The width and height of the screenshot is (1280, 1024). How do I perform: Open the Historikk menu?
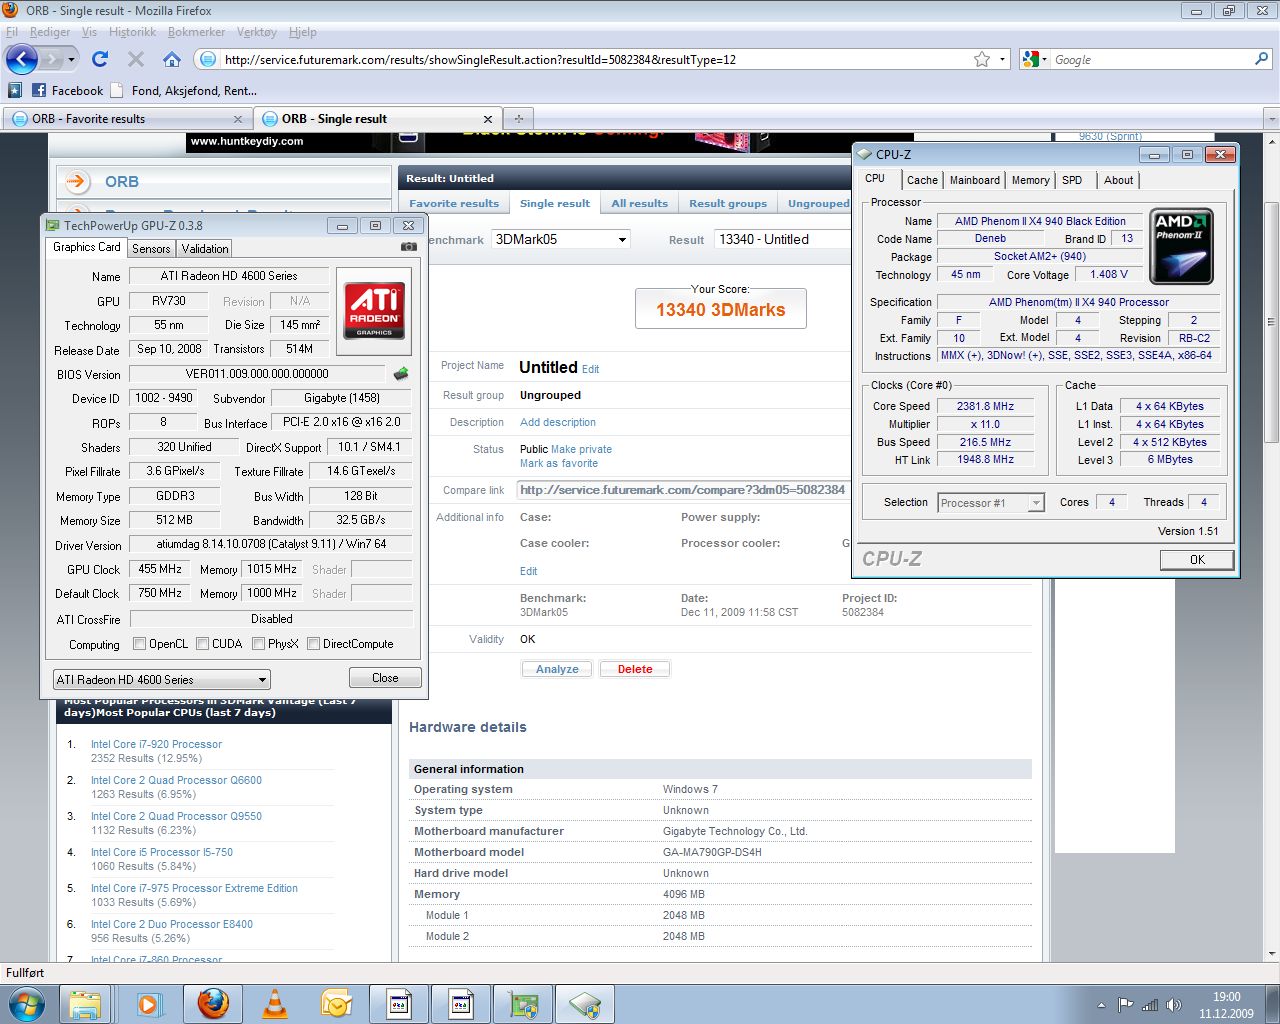click(x=132, y=32)
